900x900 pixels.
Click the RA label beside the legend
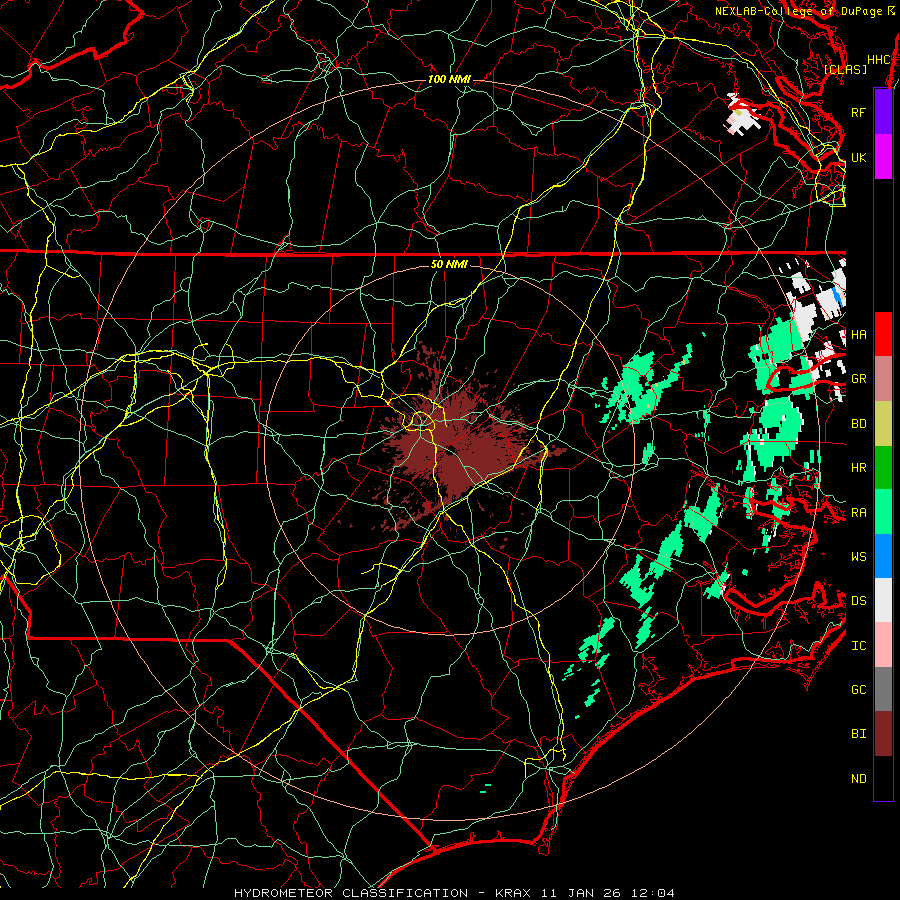pyautogui.click(x=858, y=513)
